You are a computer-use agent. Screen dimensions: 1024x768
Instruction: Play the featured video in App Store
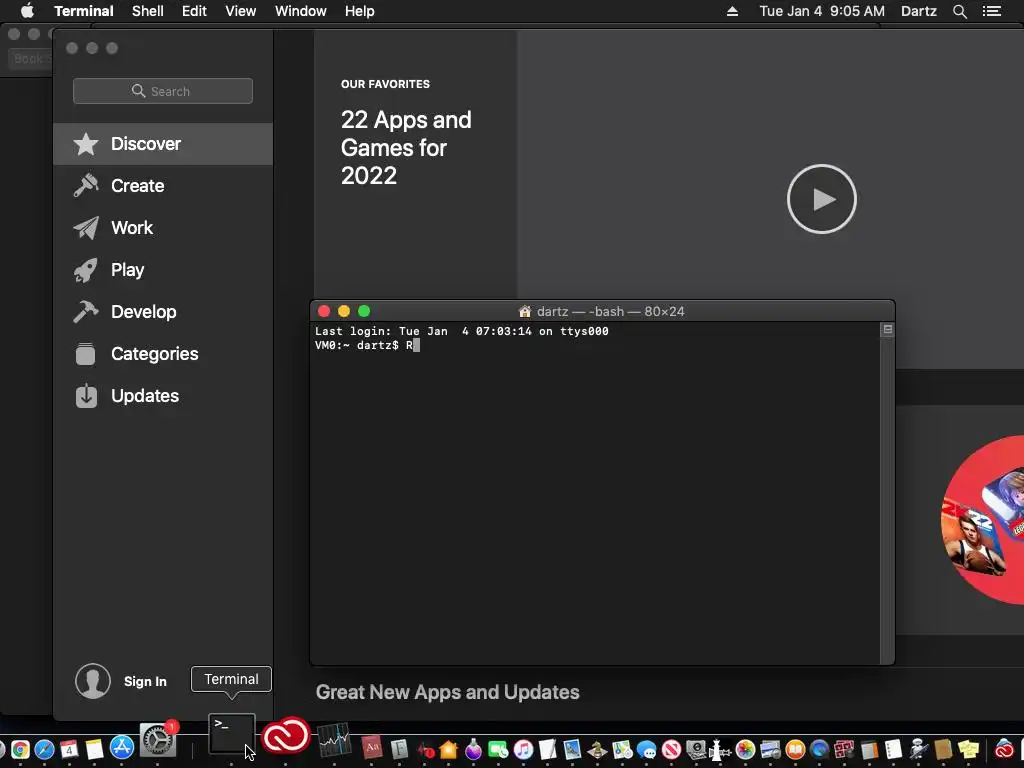click(x=822, y=199)
